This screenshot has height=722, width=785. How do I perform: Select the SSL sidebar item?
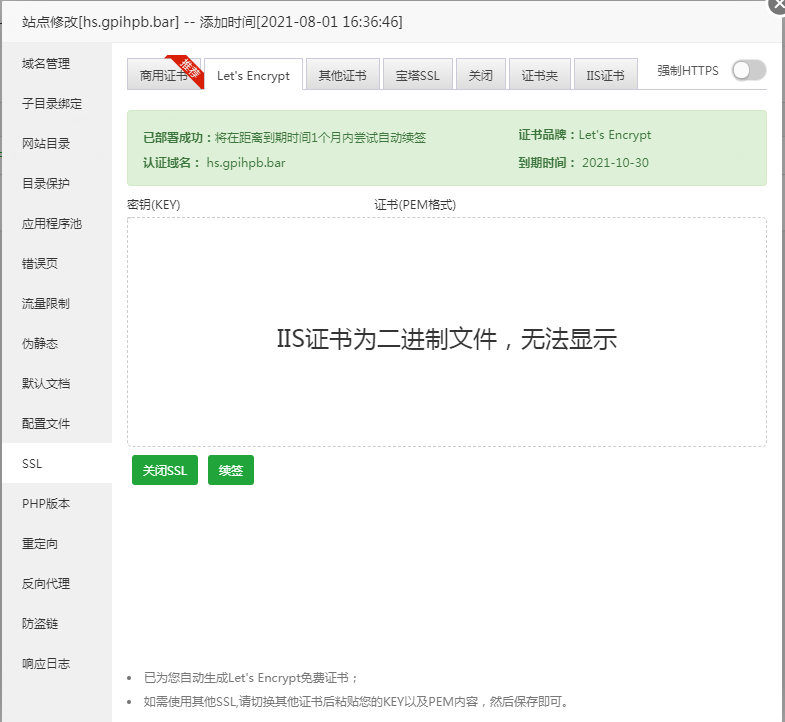(57, 463)
